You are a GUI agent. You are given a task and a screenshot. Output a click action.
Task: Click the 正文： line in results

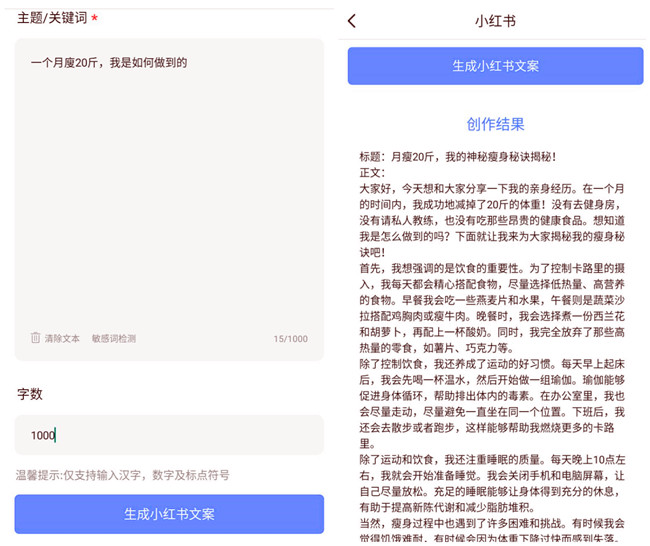point(372,172)
